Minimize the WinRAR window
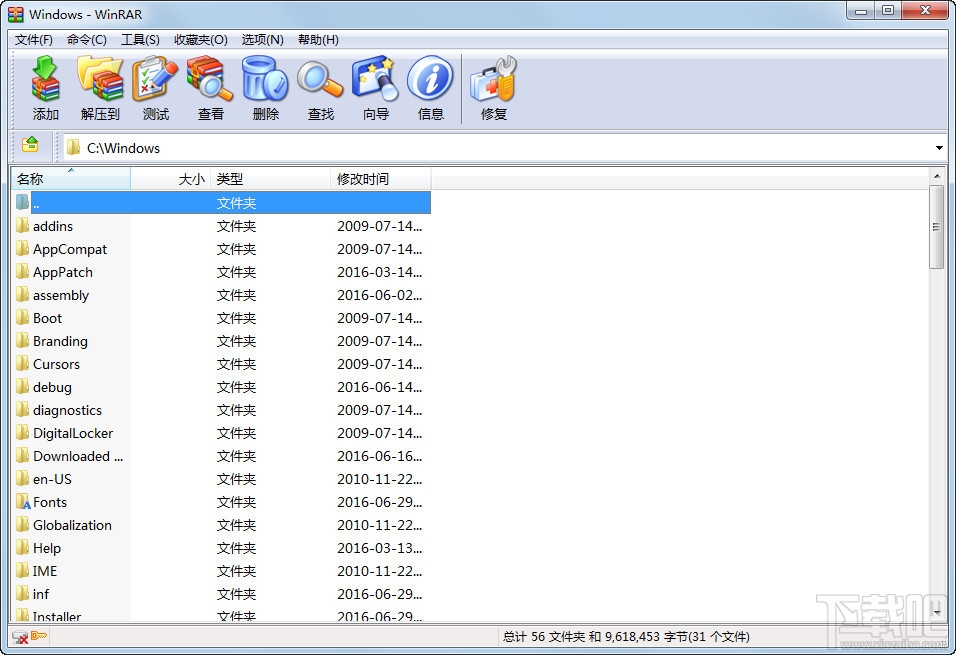 pyautogui.click(x=861, y=10)
